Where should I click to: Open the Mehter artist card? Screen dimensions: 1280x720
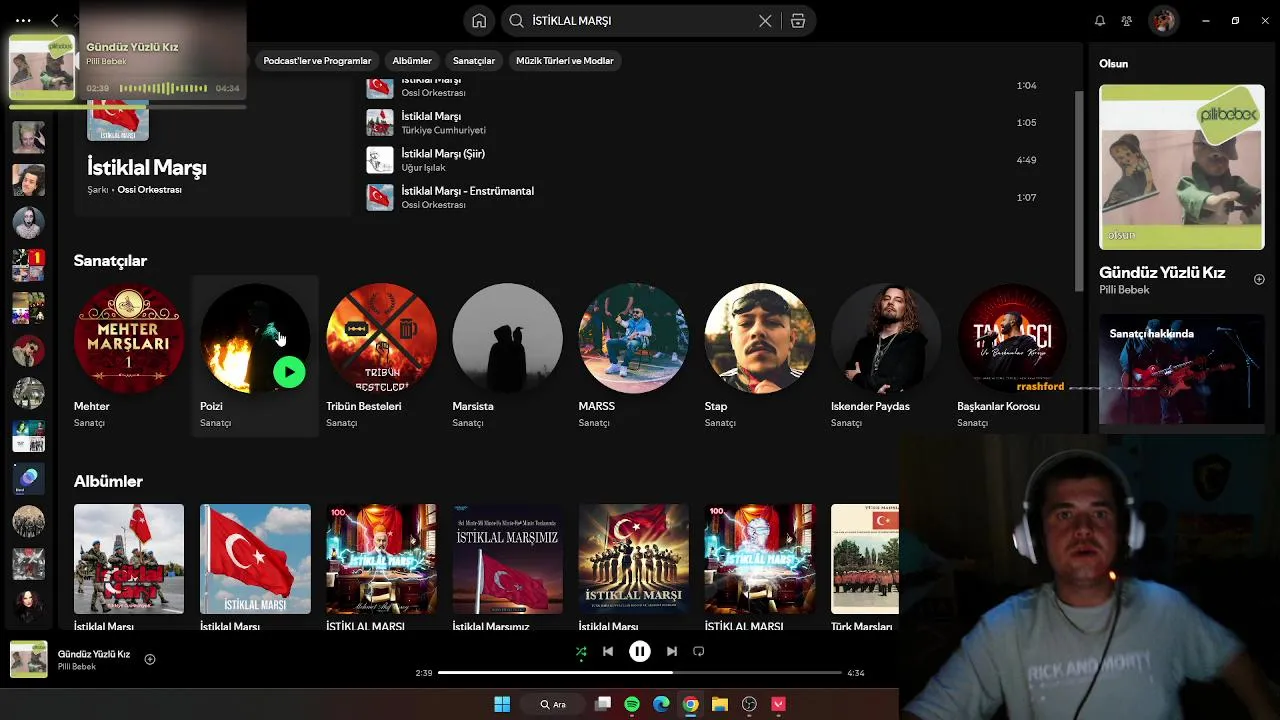[129, 356]
